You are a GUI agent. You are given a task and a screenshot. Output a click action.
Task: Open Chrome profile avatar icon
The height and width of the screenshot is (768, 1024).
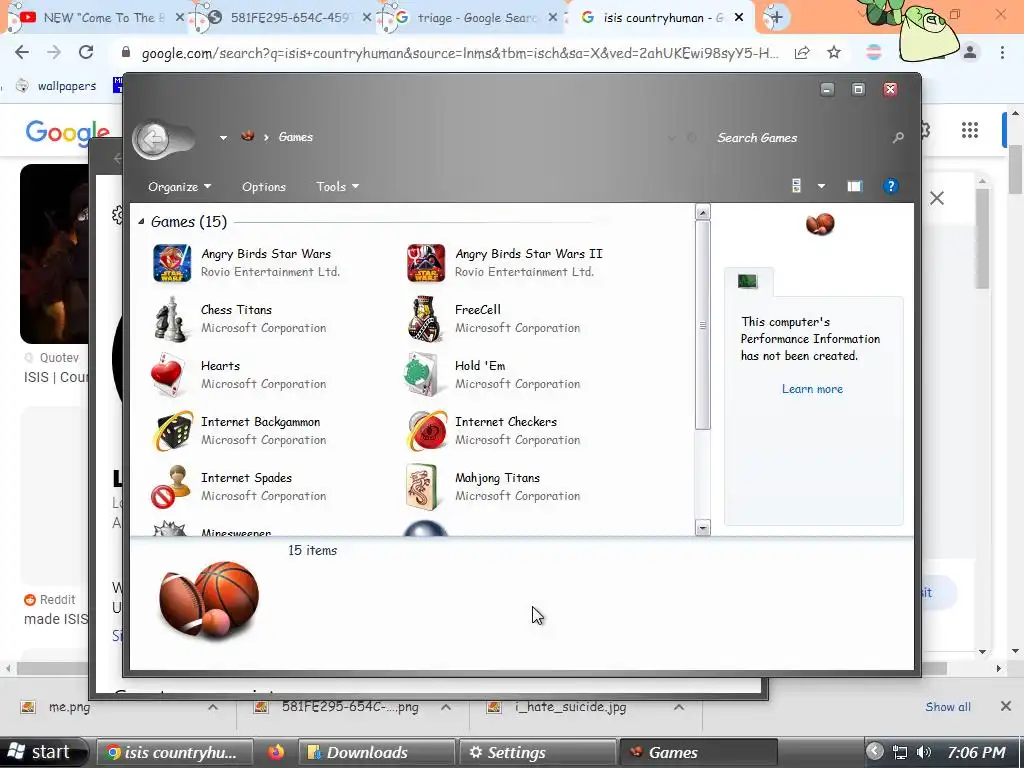pyautogui.click(x=970, y=52)
